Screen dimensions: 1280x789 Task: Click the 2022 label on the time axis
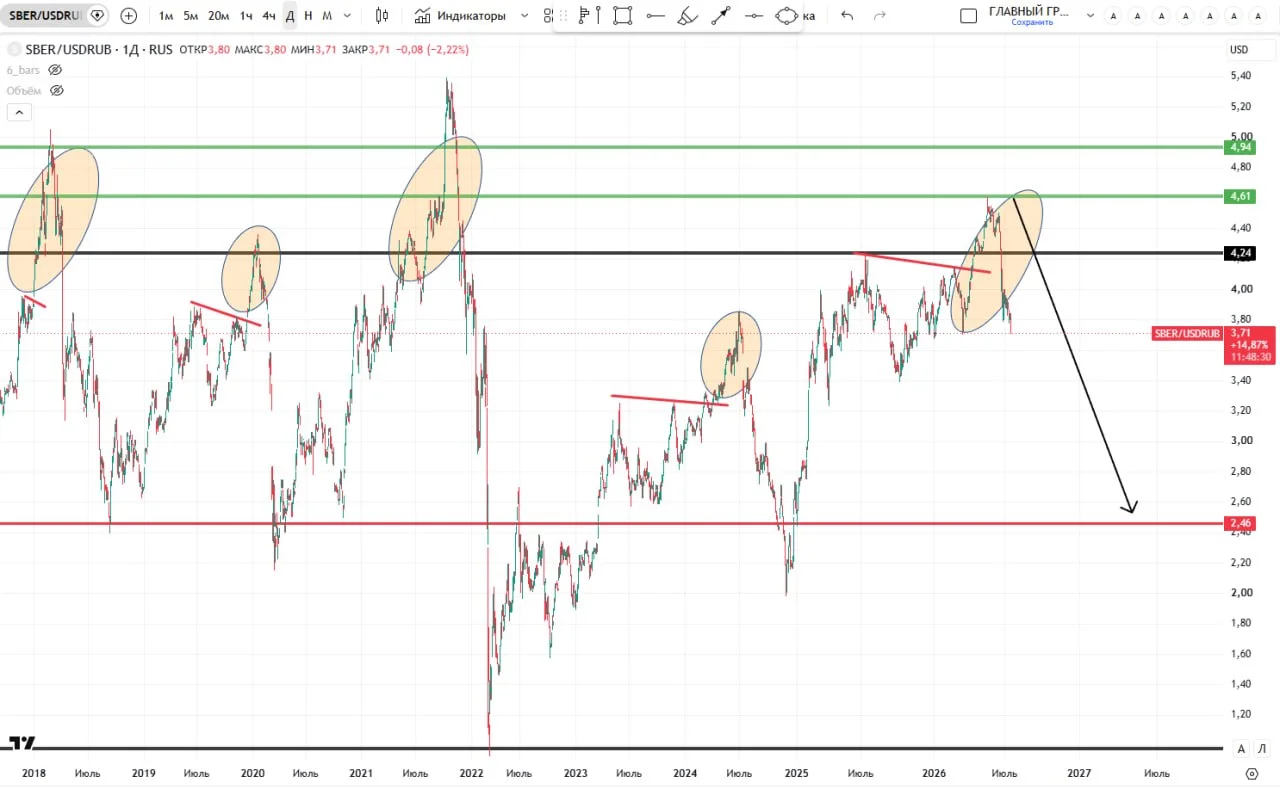coord(471,773)
